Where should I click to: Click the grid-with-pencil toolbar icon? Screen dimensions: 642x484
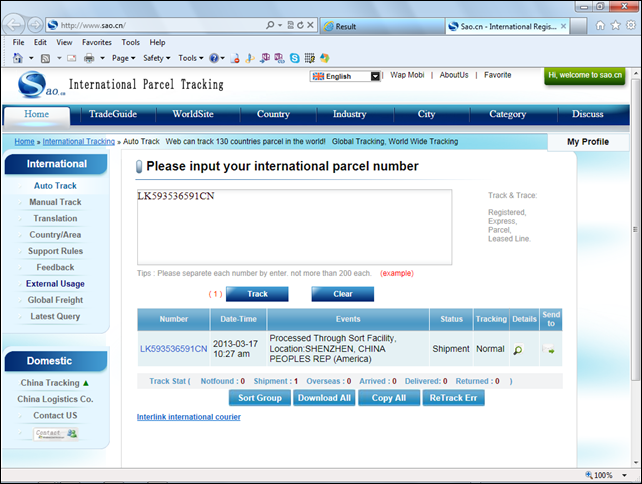click(310, 58)
